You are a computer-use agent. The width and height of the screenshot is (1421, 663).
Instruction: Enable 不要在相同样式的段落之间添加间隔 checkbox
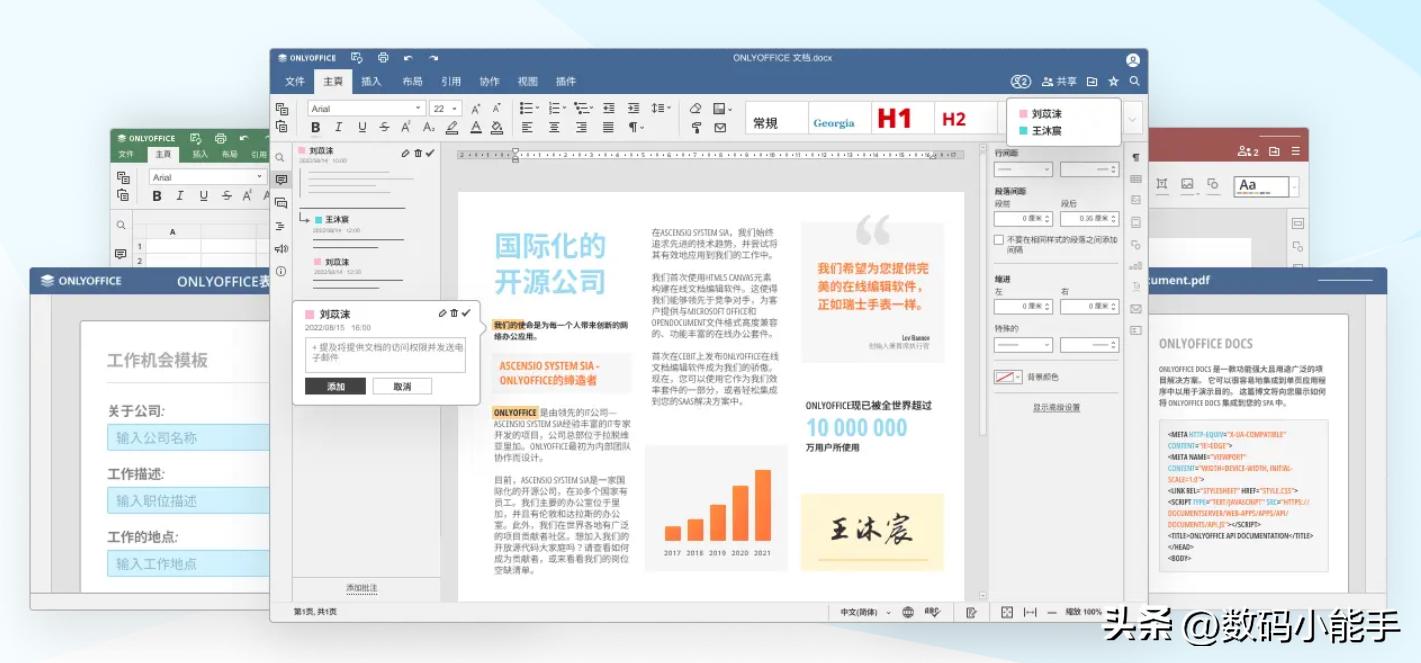click(x=999, y=240)
